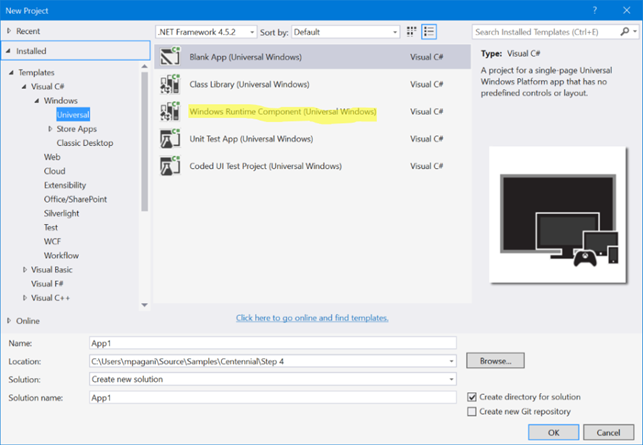Select the Blank App template icon
The image size is (643, 445).
pyautogui.click(x=170, y=57)
